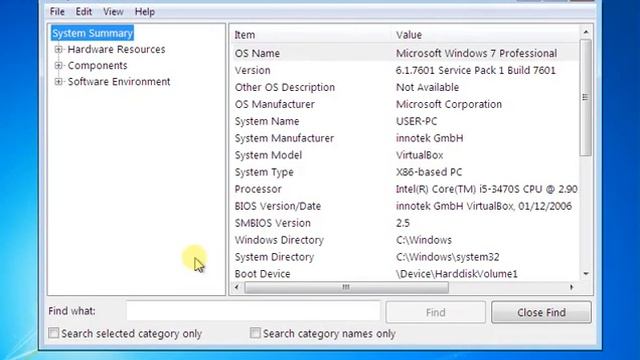Click the vertical scrollbar down arrow

click(586, 273)
